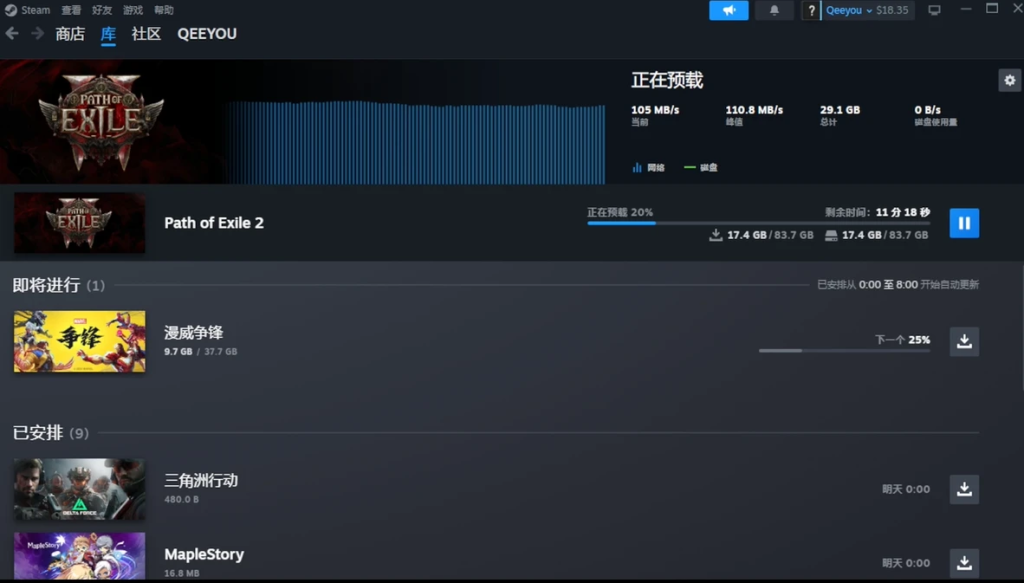
Task: Open the 好友 menu
Action: [102, 10]
